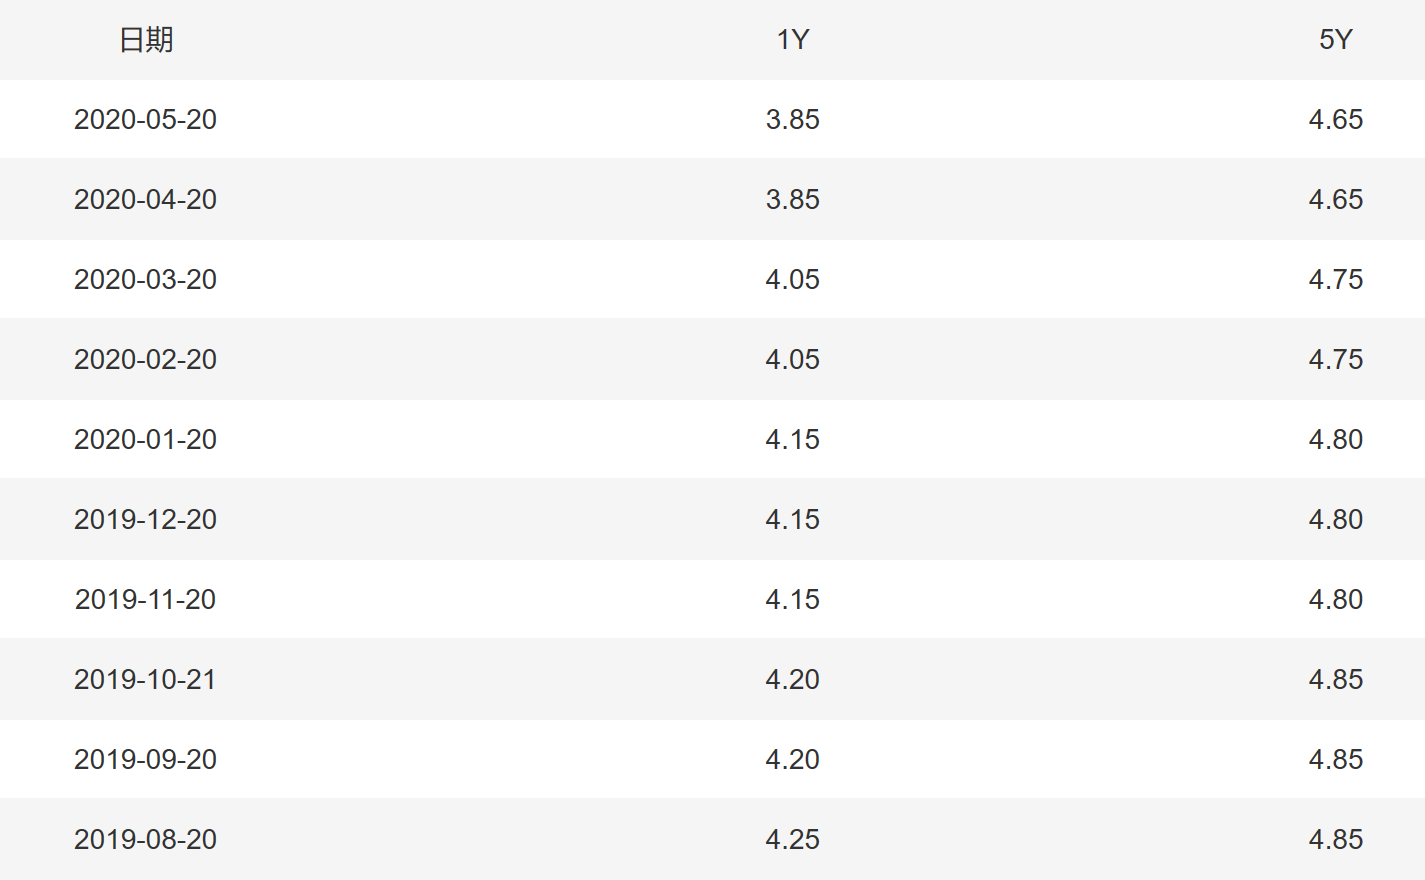The image size is (1425, 880).
Task: Click the 5Y column header
Action: [x=1336, y=40]
